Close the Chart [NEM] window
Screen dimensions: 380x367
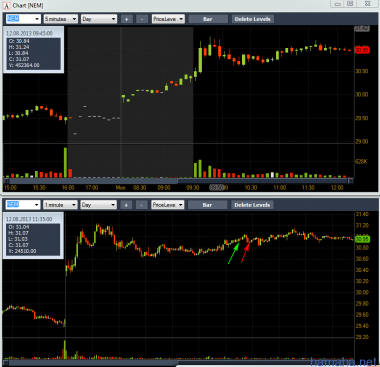(367, 4)
